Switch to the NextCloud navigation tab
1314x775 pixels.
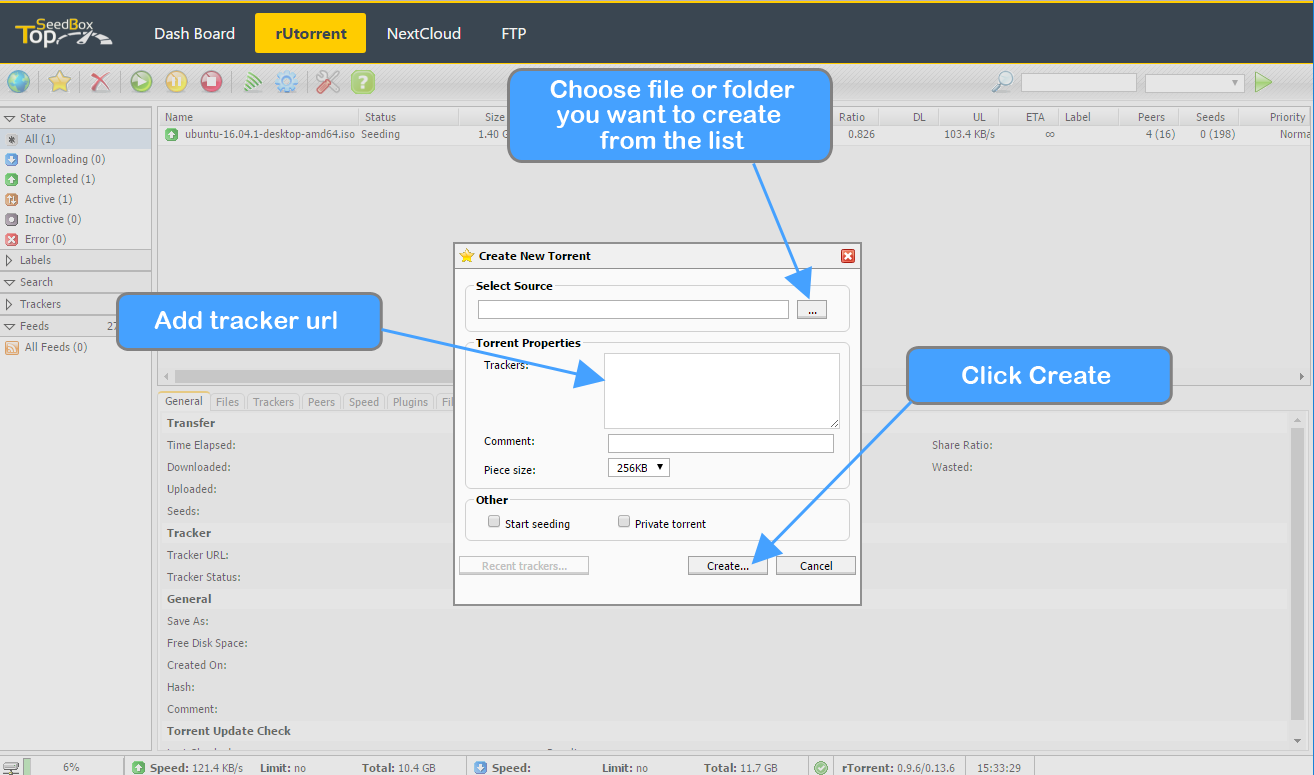point(423,33)
